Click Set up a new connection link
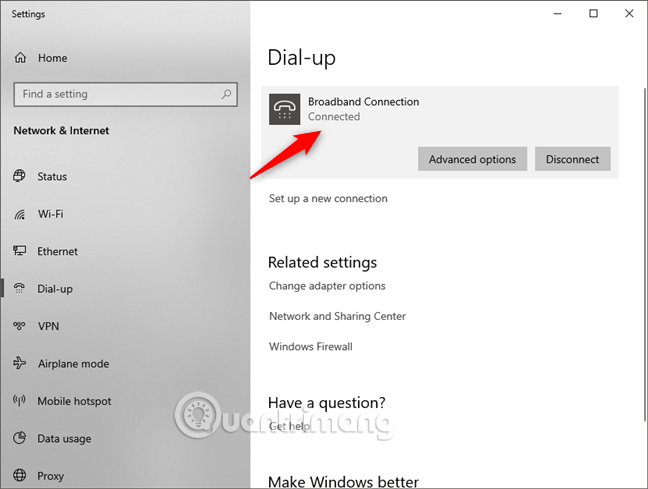 (x=328, y=199)
